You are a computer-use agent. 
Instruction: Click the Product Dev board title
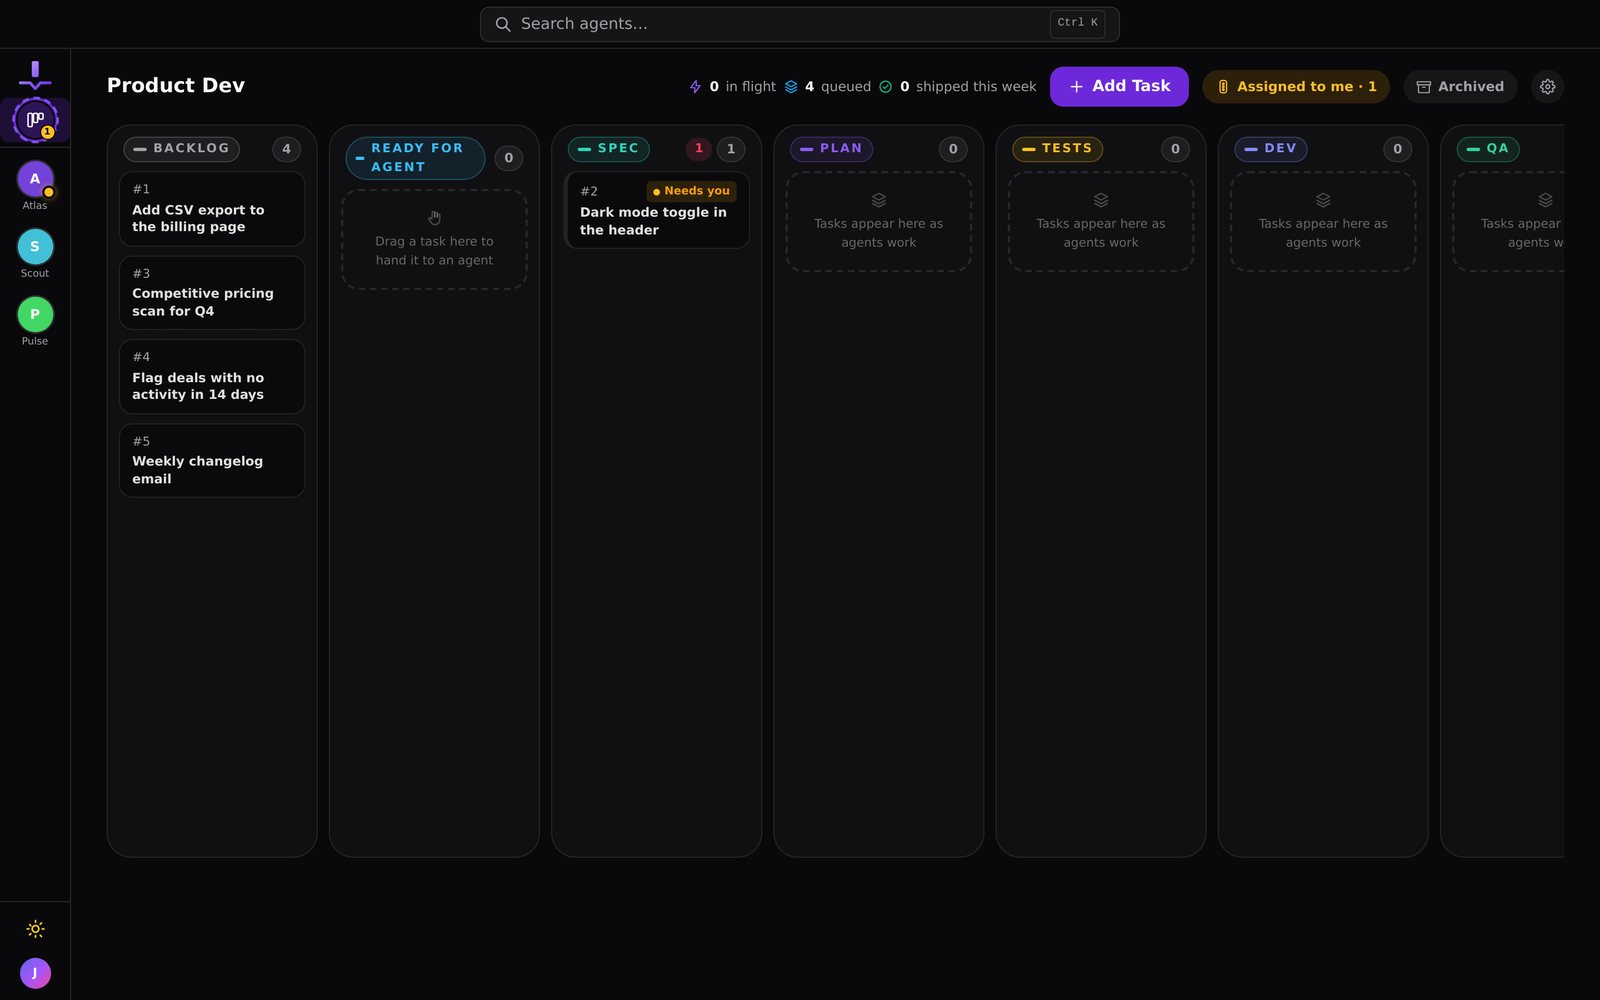(176, 86)
